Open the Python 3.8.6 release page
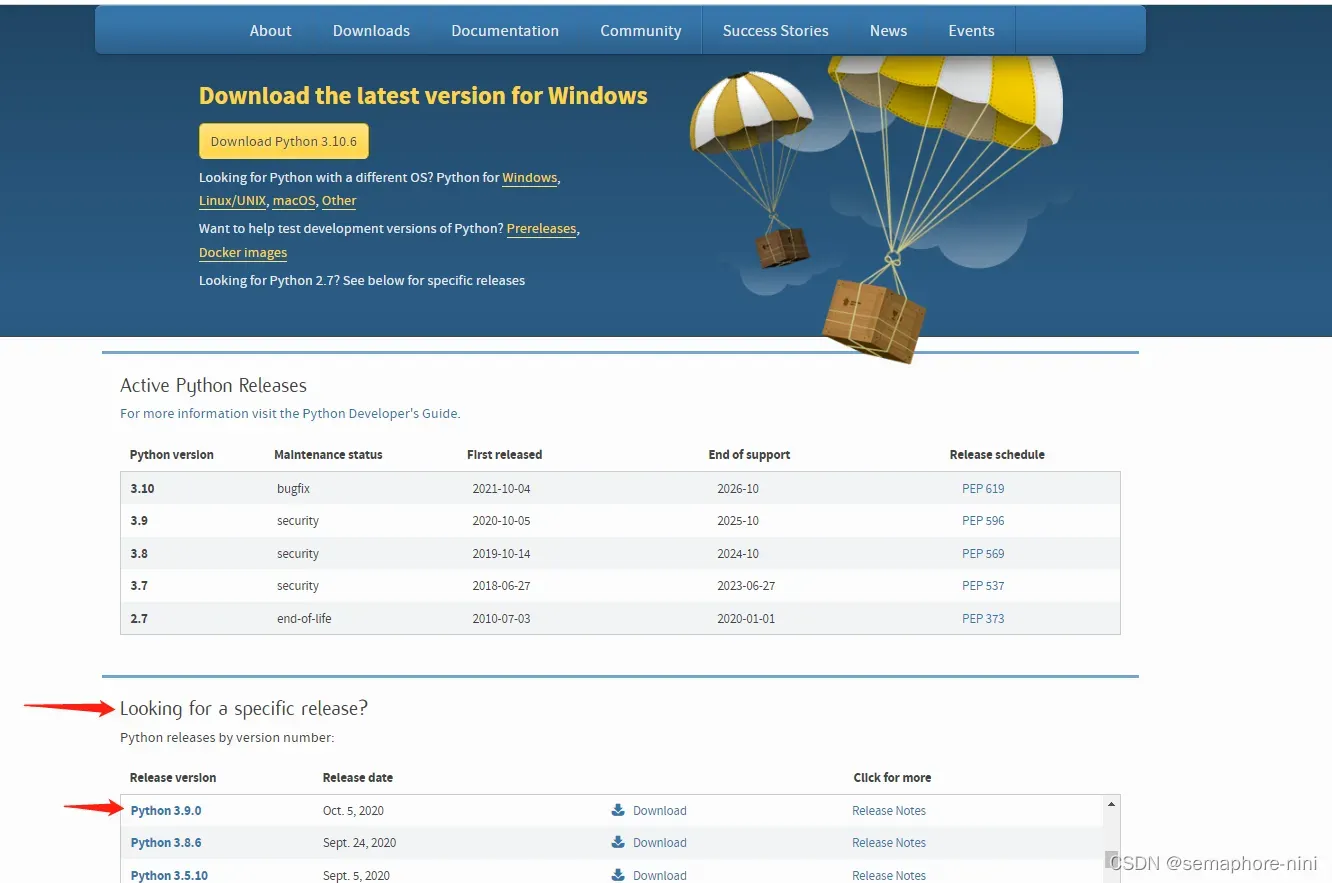This screenshot has width=1332, height=883. pyautogui.click(x=166, y=843)
